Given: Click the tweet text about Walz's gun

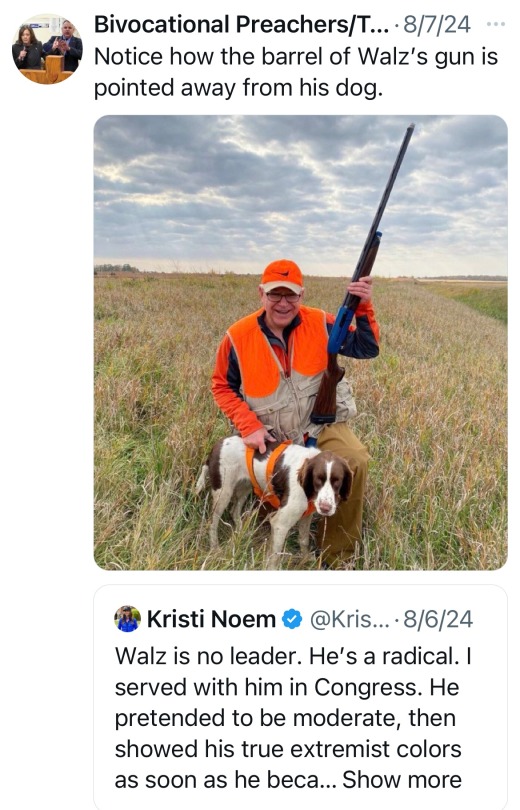Looking at the screenshot, I should point(295,72).
